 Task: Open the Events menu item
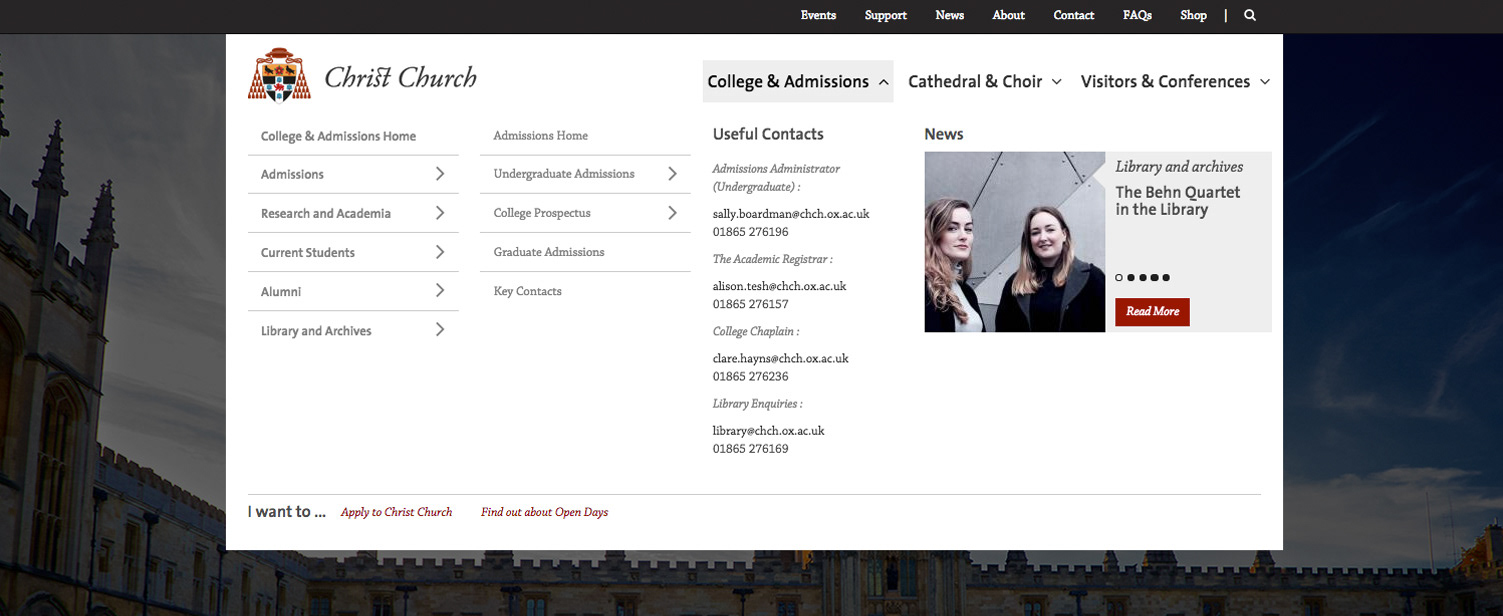(818, 15)
